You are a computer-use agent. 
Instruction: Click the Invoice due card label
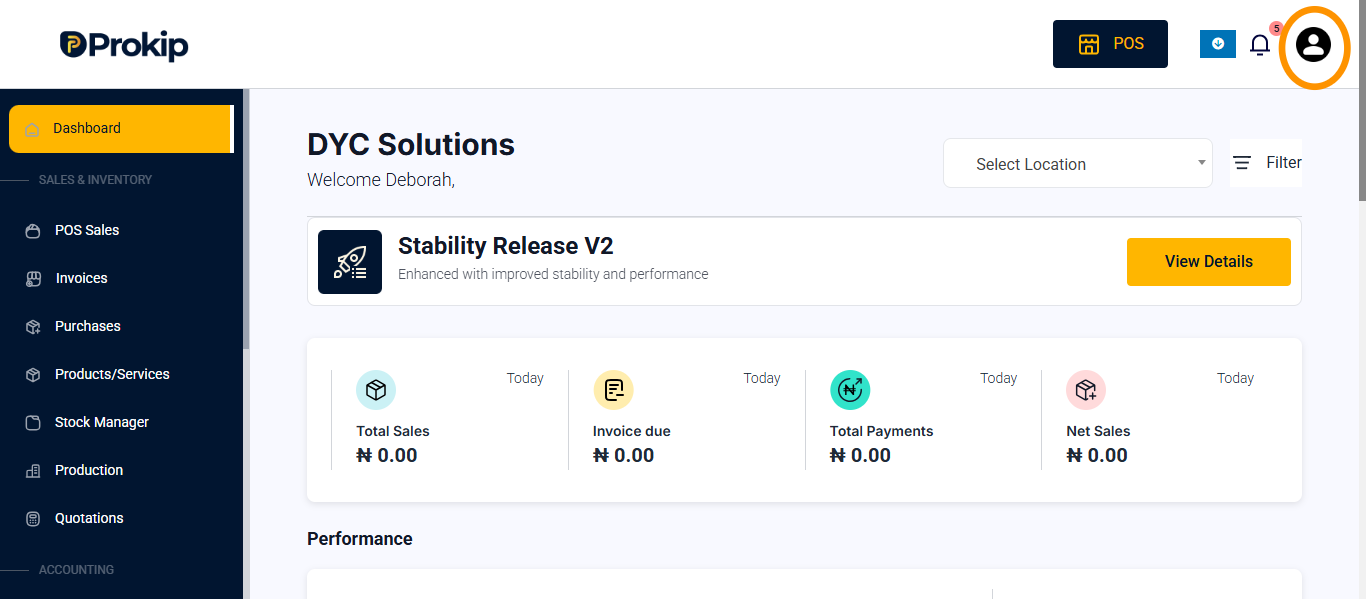pos(632,431)
